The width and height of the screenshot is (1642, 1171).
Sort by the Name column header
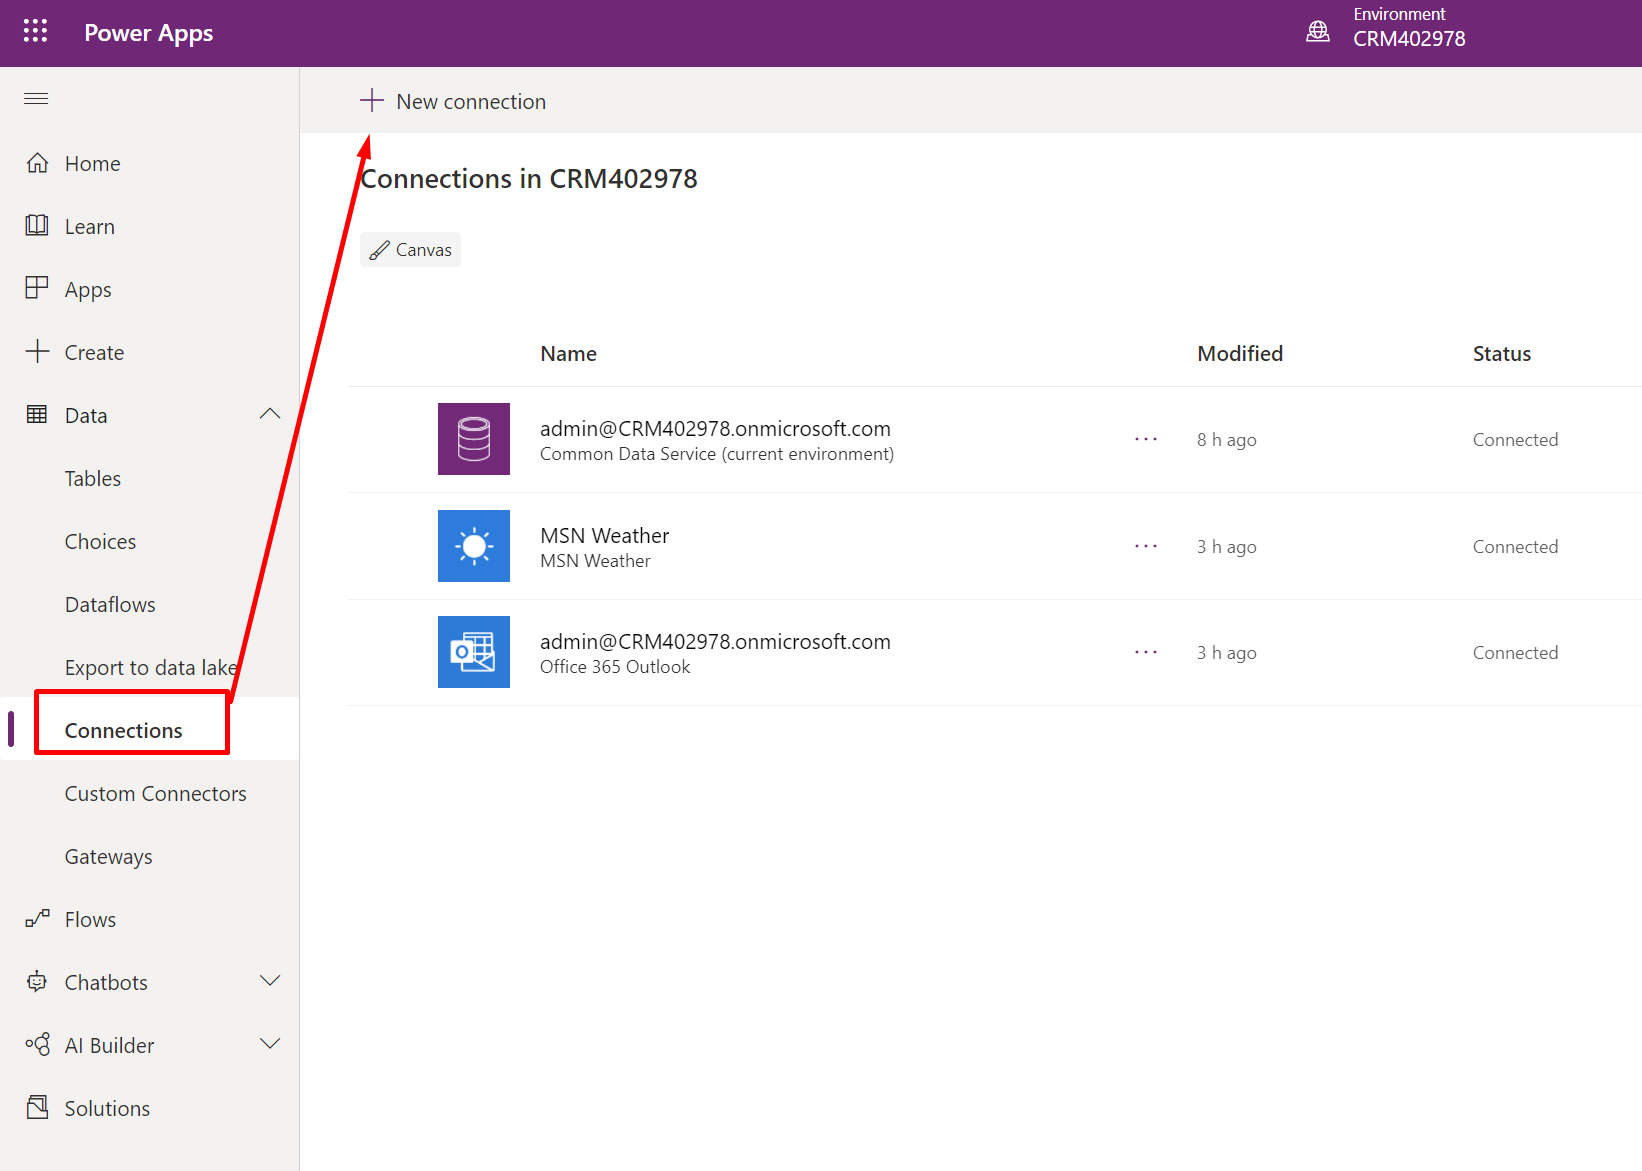[x=568, y=353]
